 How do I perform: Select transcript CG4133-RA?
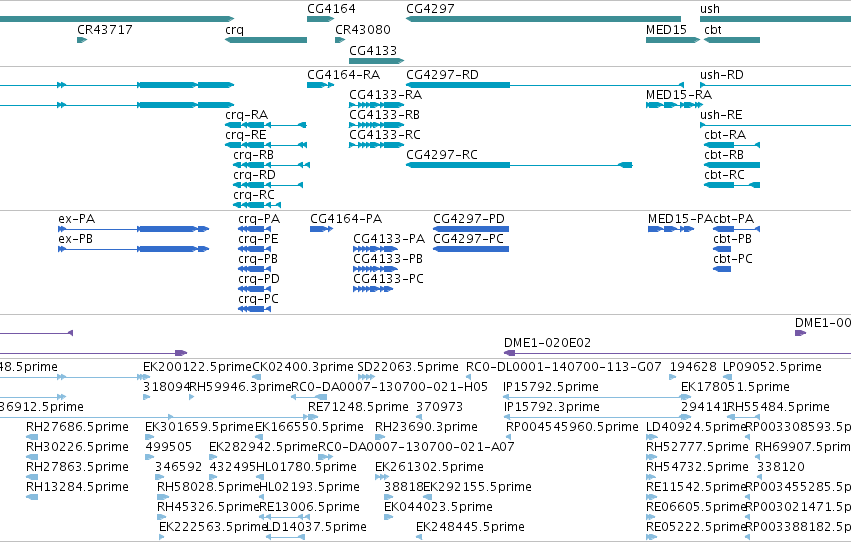[377, 105]
